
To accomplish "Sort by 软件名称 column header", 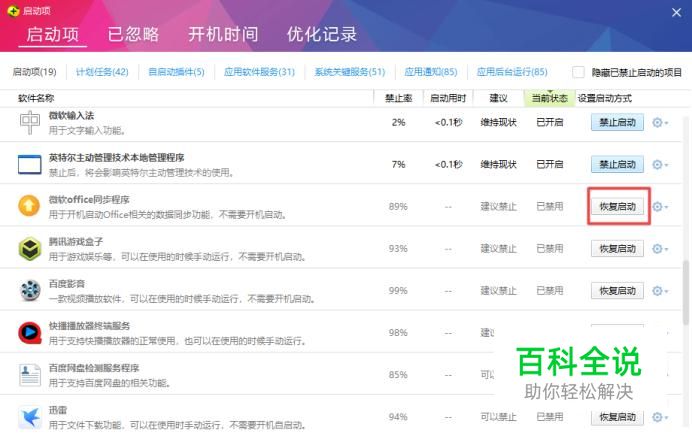I will (36, 98).
